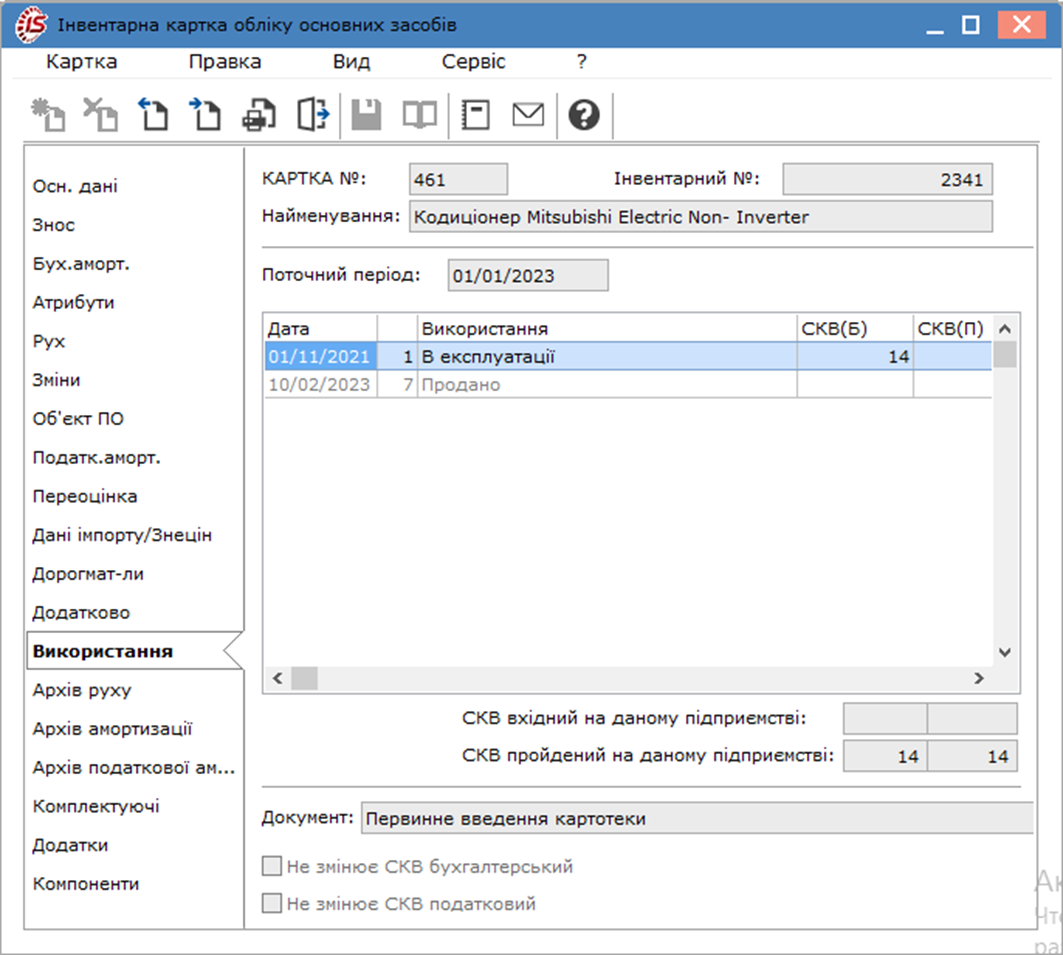Click the notes notepad toolbar icon
The height and width of the screenshot is (955, 1063).
pyautogui.click(x=475, y=114)
